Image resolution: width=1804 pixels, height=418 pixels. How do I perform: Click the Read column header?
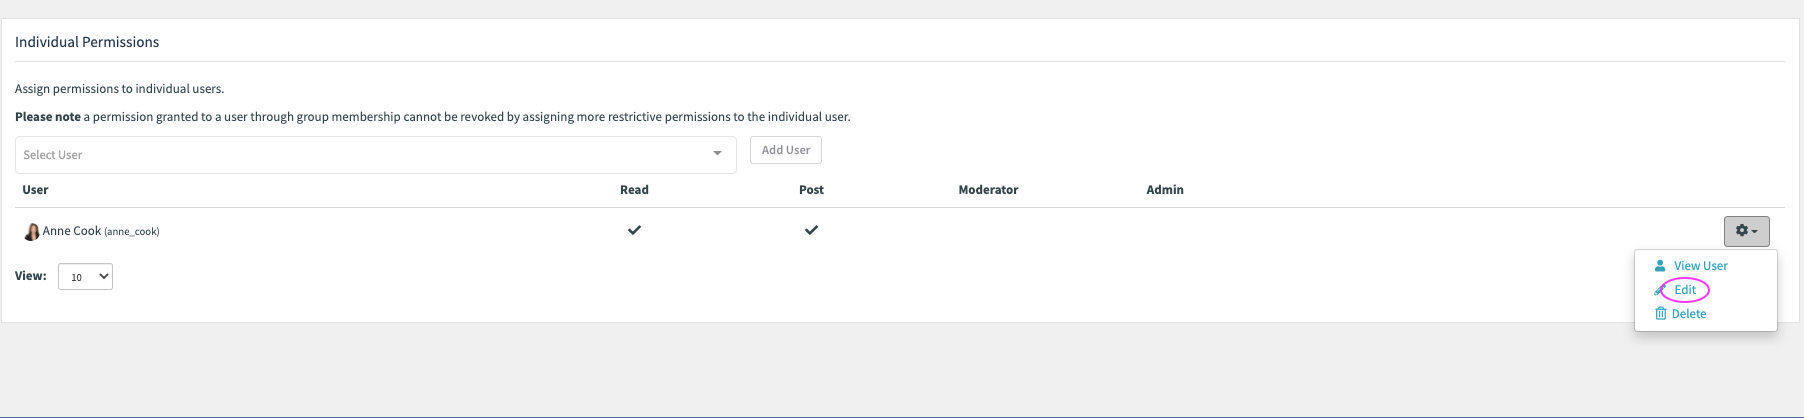[x=634, y=190]
